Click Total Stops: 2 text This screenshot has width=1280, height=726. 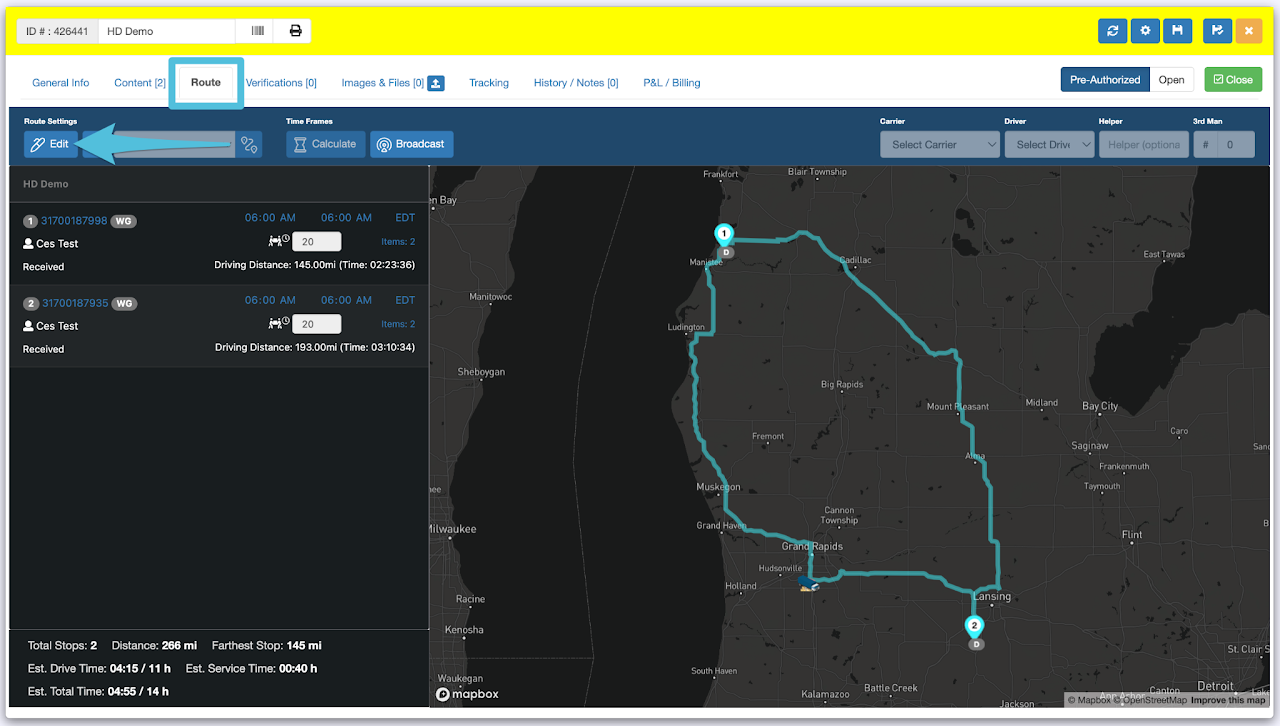[62, 645]
